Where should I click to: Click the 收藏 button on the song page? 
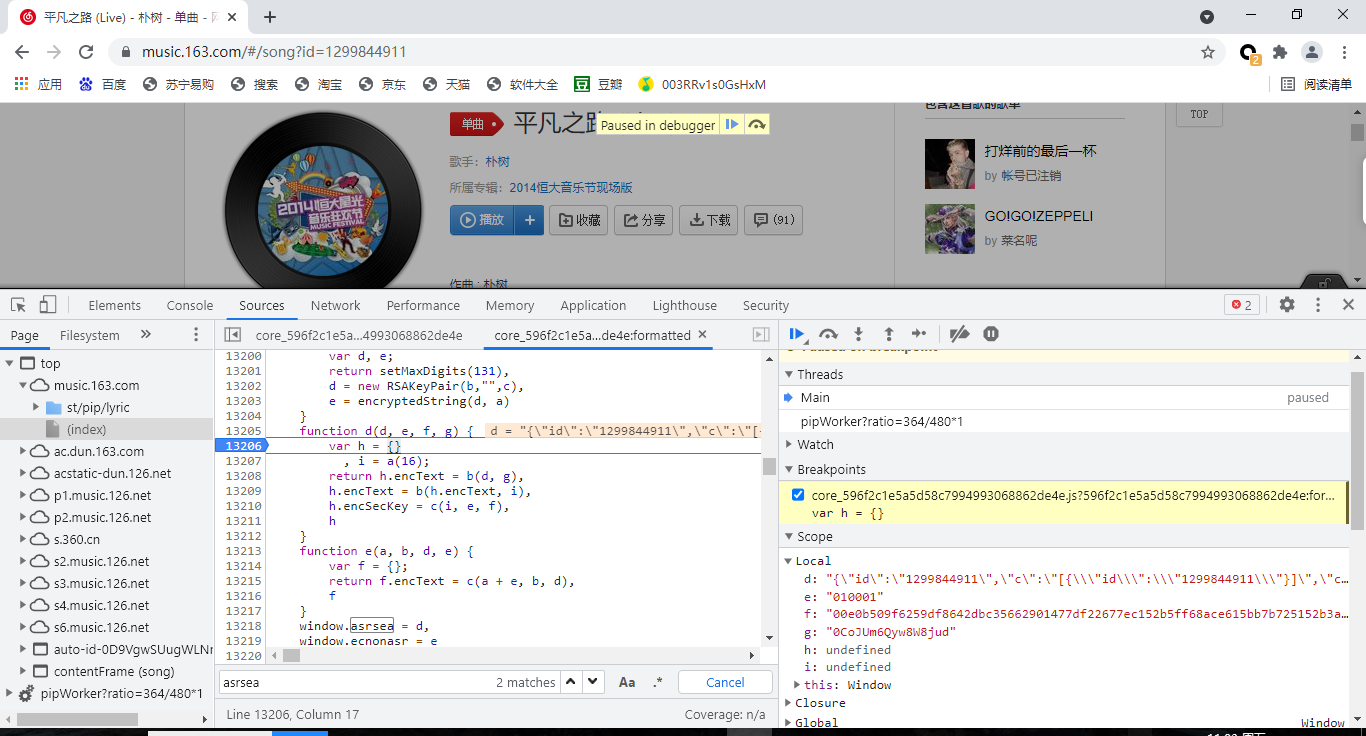pos(578,220)
